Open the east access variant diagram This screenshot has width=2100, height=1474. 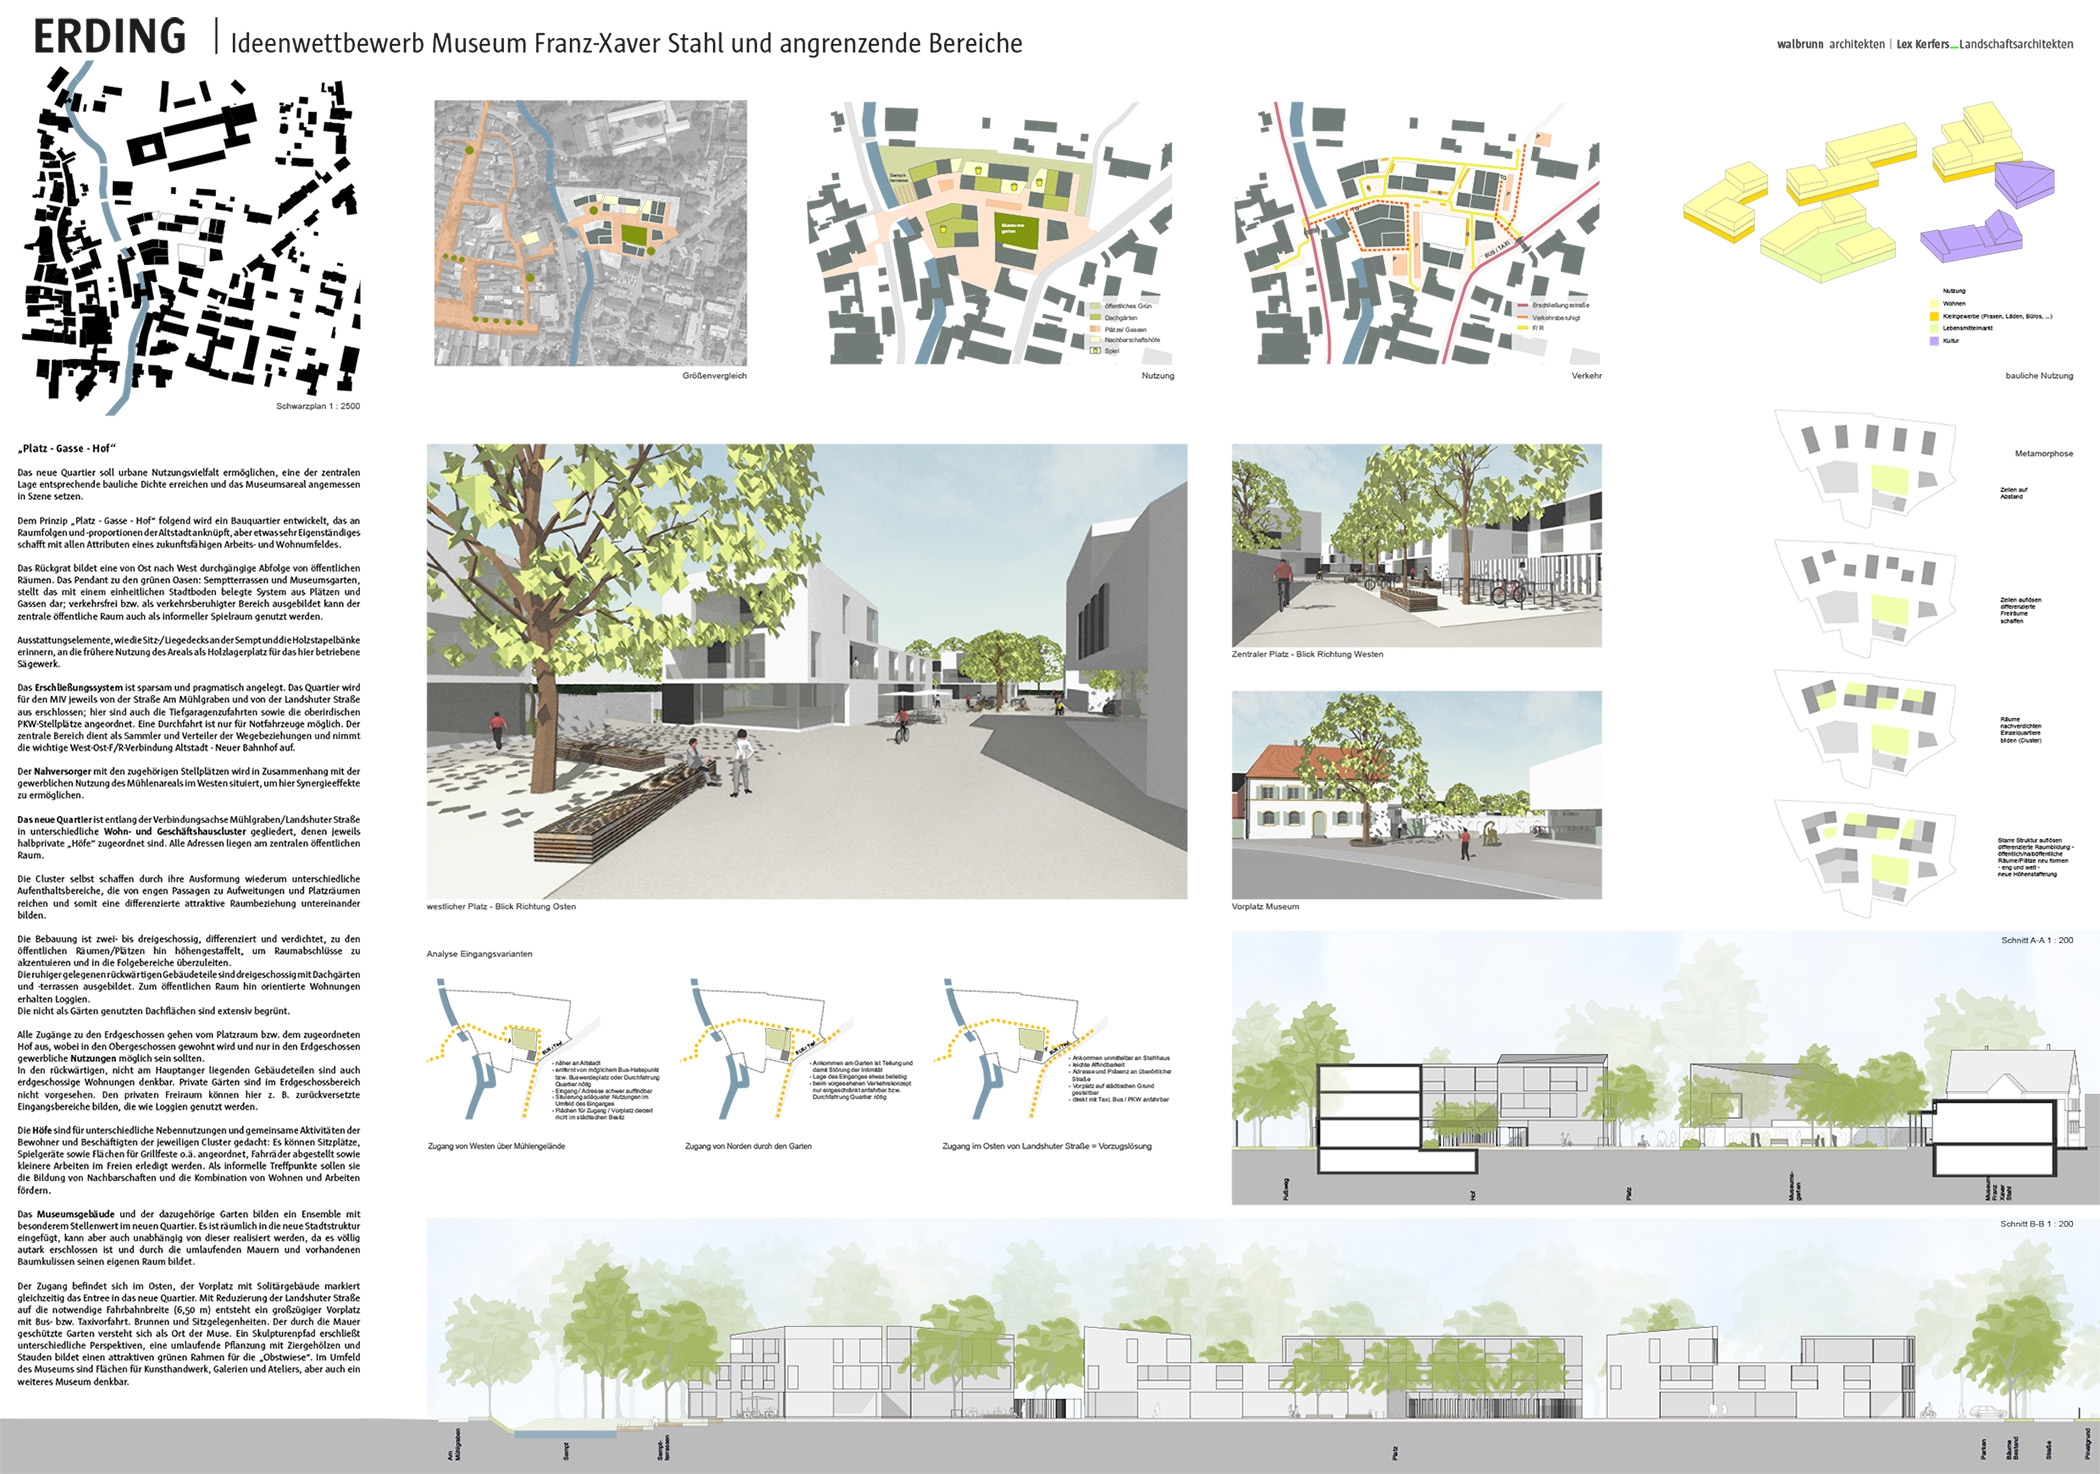pyautogui.click(x=1022, y=1050)
